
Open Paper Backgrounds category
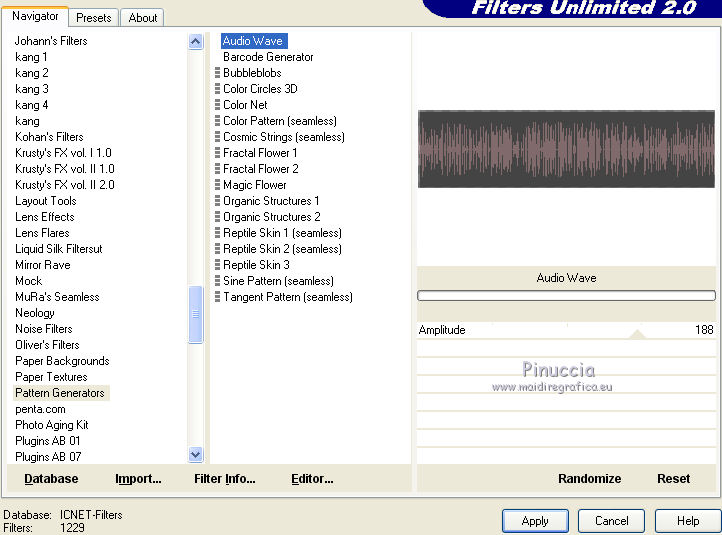(x=62, y=361)
